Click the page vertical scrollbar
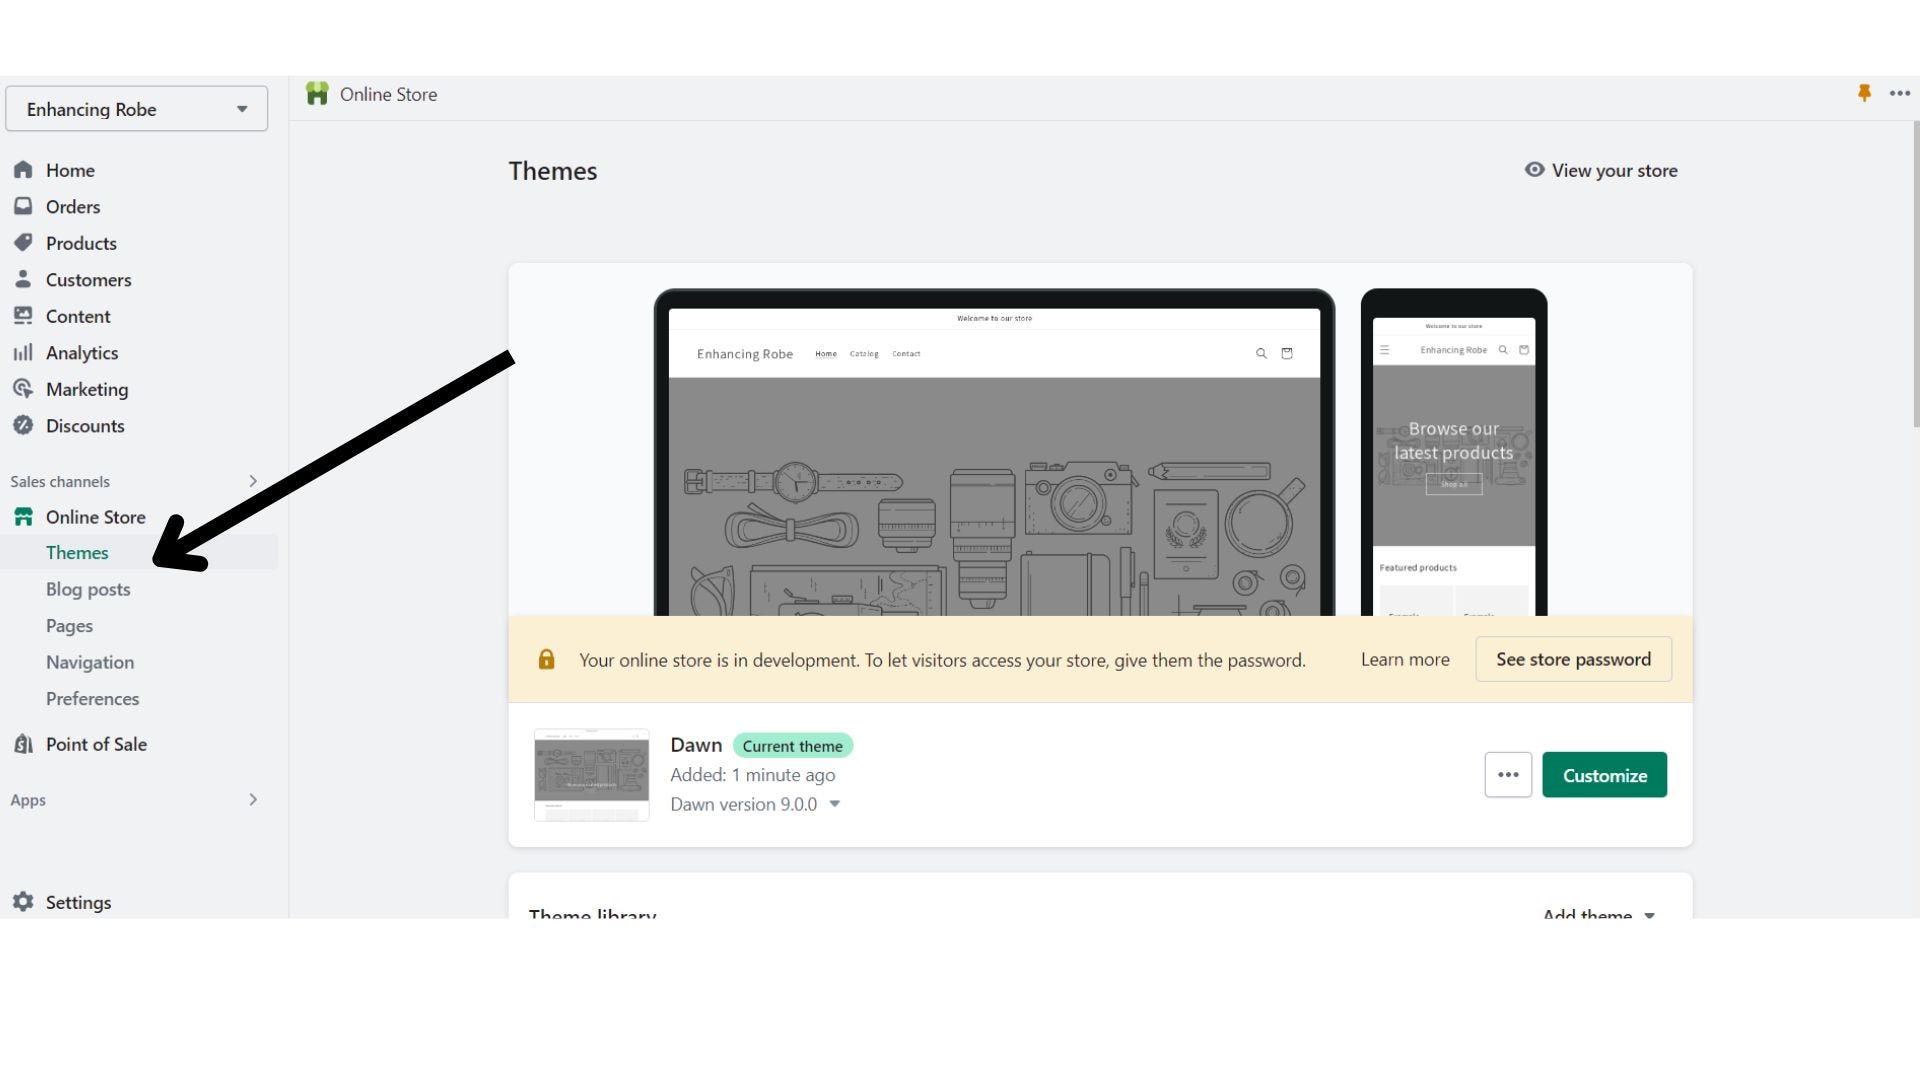The image size is (1920, 1080). 1916,275
